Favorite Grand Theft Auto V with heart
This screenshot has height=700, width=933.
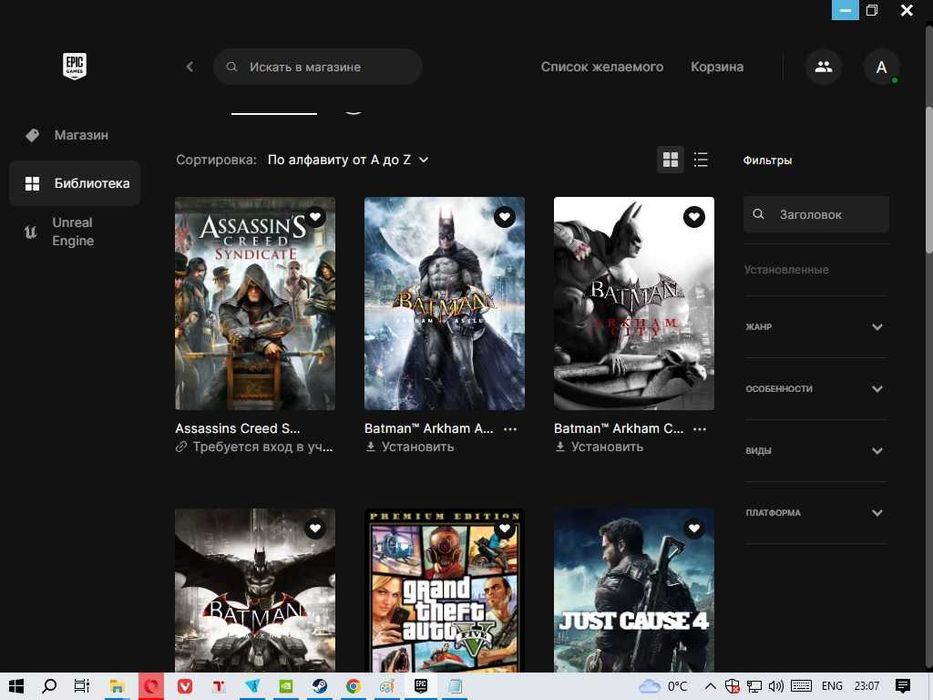coord(505,529)
